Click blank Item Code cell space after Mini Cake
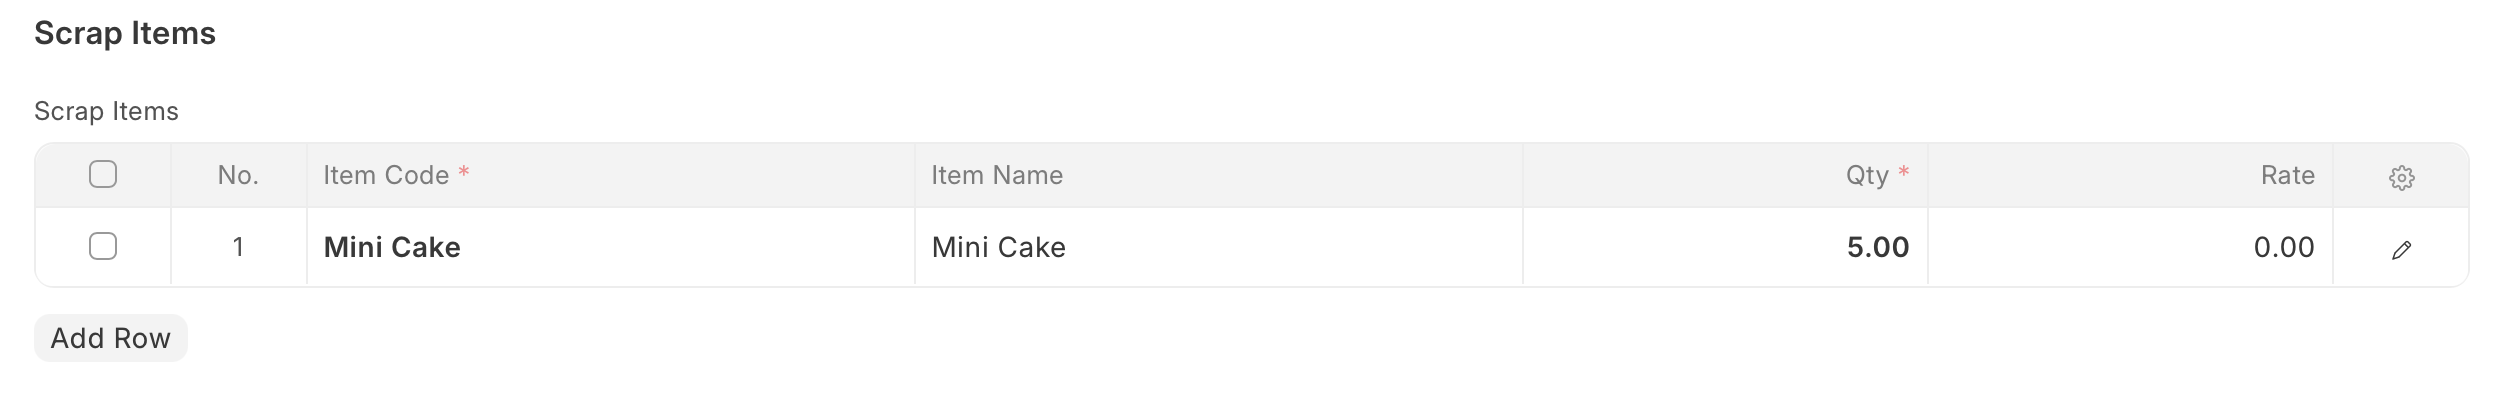Image resolution: width=2502 pixels, height=408 pixels. [688, 247]
